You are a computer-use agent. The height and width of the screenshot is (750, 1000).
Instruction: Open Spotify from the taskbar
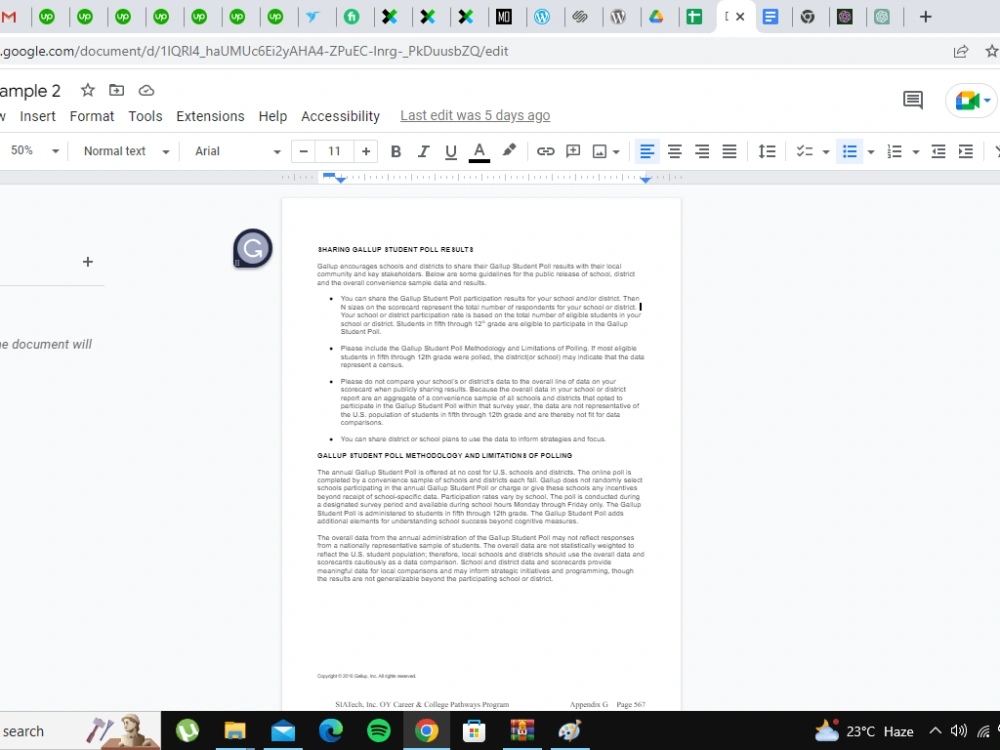pyautogui.click(x=379, y=730)
